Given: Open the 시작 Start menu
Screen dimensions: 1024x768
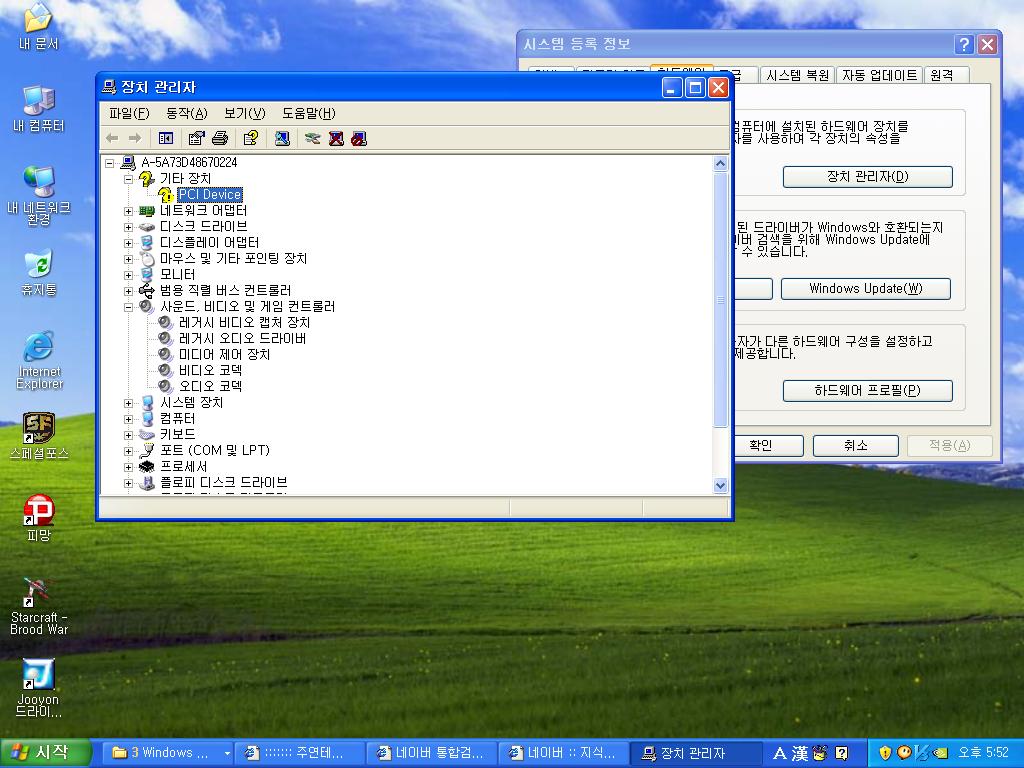Looking at the screenshot, I should click(44, 753).
